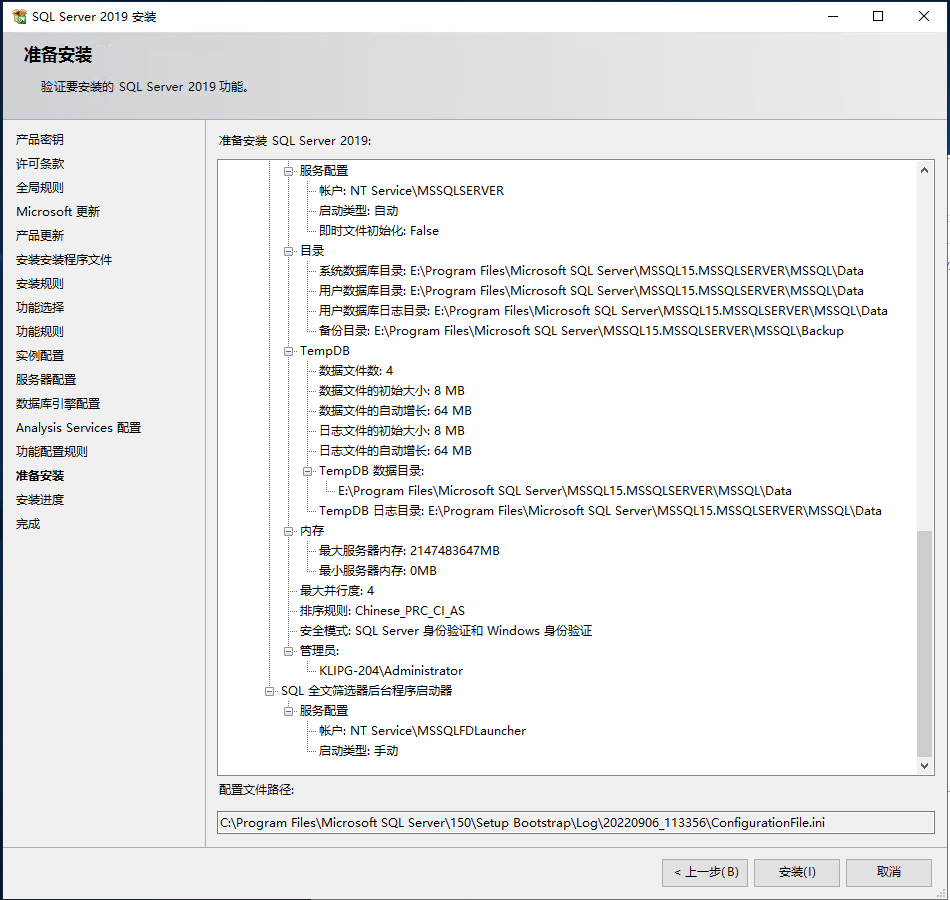The width and height of the screenshot is (950, 900).
Task: Click the scroll up arrow in summary tree
Action: 924,170
